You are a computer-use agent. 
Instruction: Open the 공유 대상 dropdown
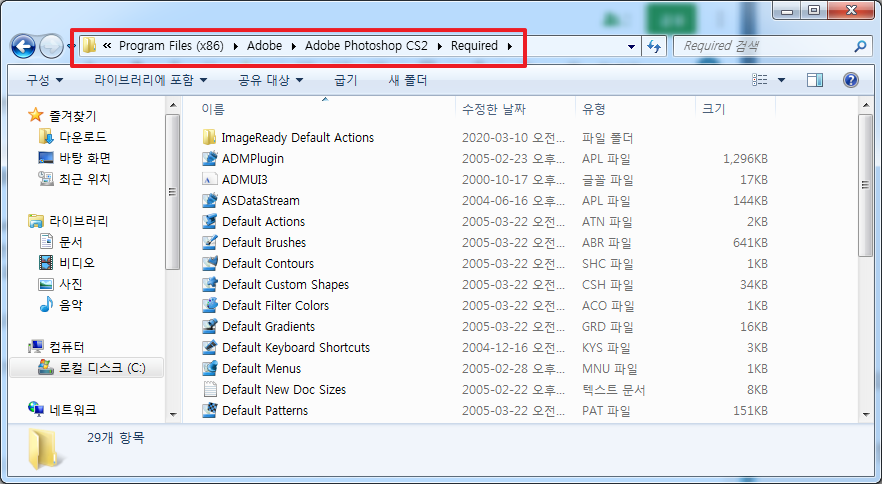click(271, 80)
